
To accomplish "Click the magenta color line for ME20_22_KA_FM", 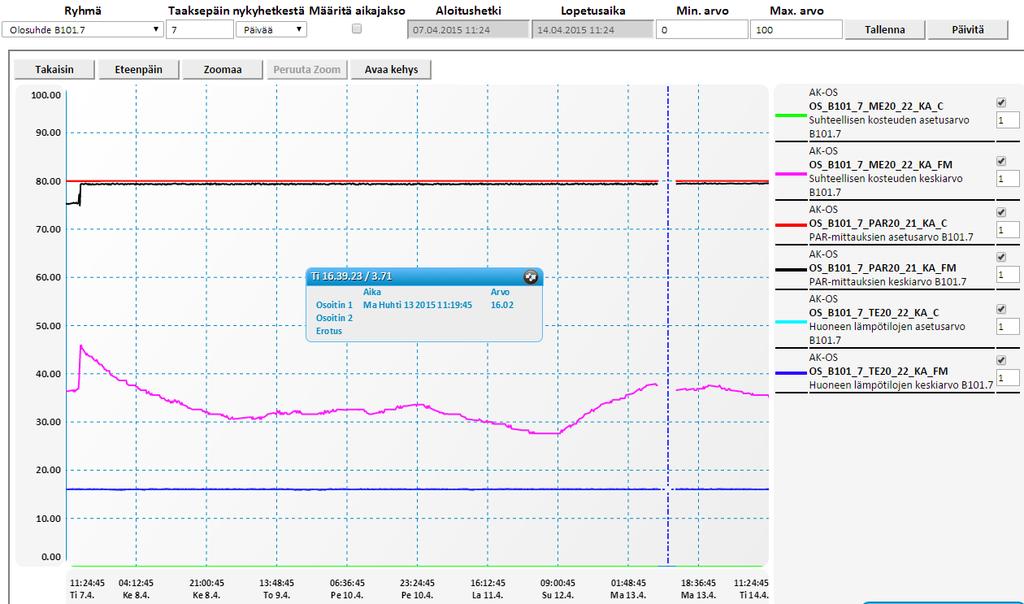I will tap(791, 174).
